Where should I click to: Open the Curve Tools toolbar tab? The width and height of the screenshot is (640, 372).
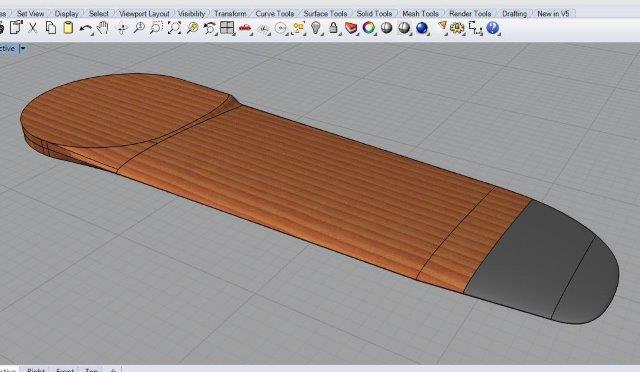coord(275,13)
